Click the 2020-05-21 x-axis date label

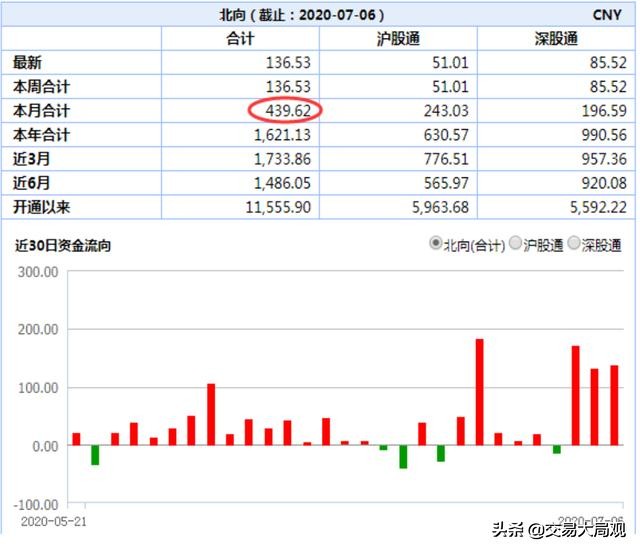pyautogui.click(x=53, y=521)
